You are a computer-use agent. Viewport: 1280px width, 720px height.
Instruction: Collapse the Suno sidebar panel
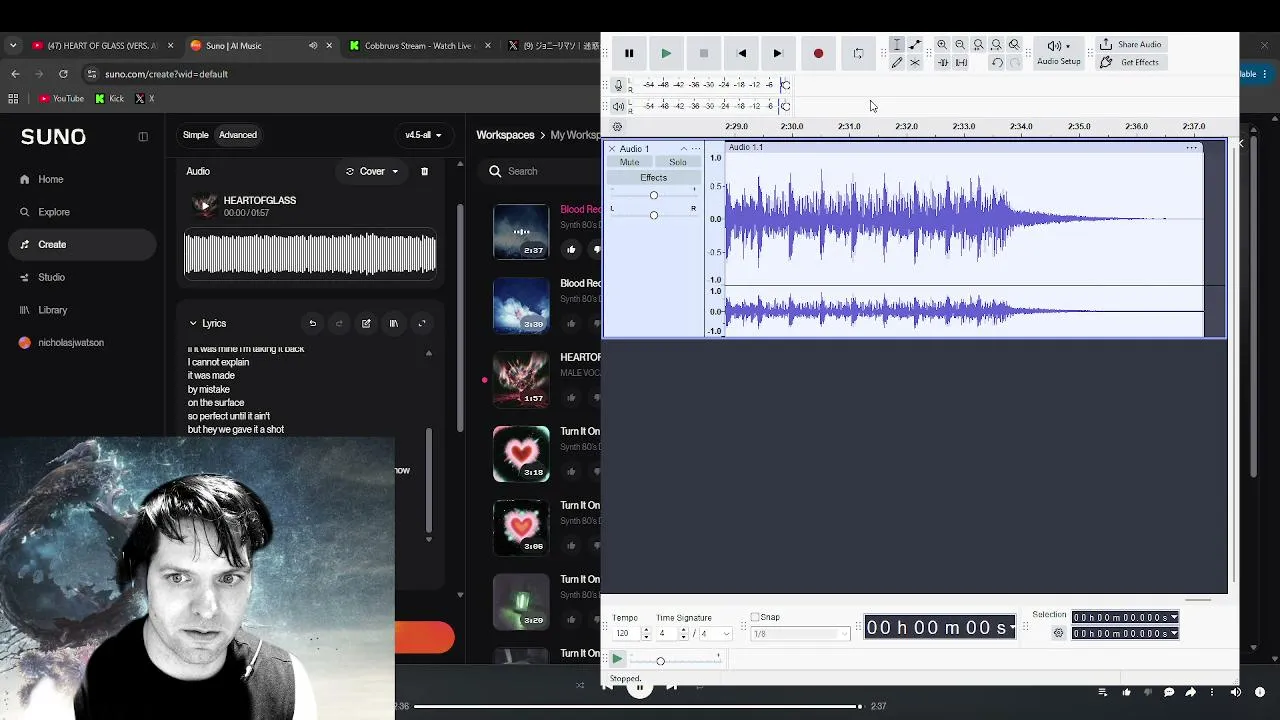coord(143,137)
